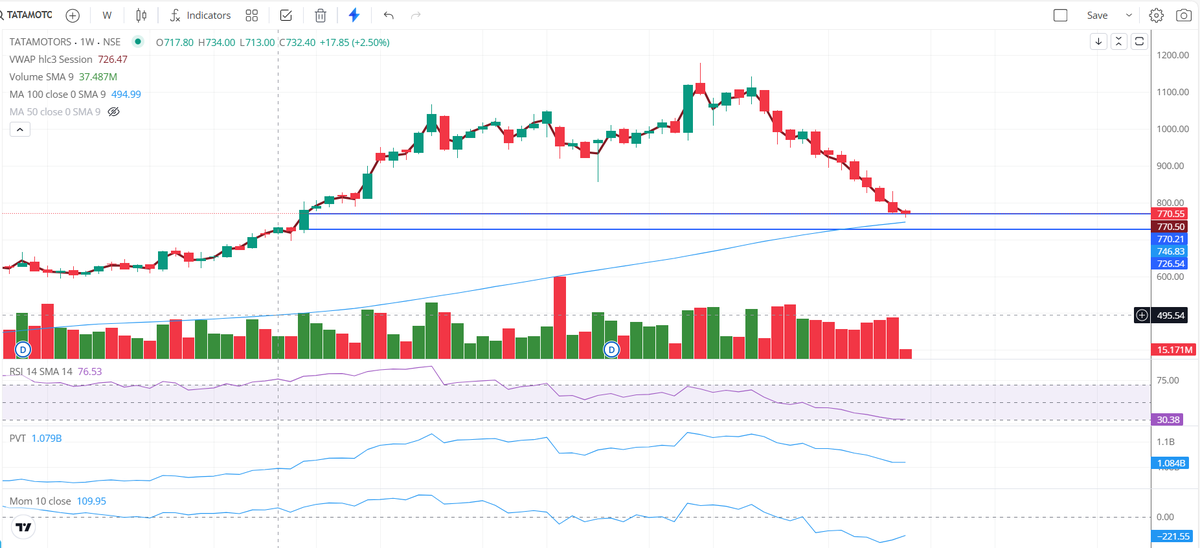Viewport: 1200px width, 548px height.
Task: Undo the last chart action
Action: 388,15
